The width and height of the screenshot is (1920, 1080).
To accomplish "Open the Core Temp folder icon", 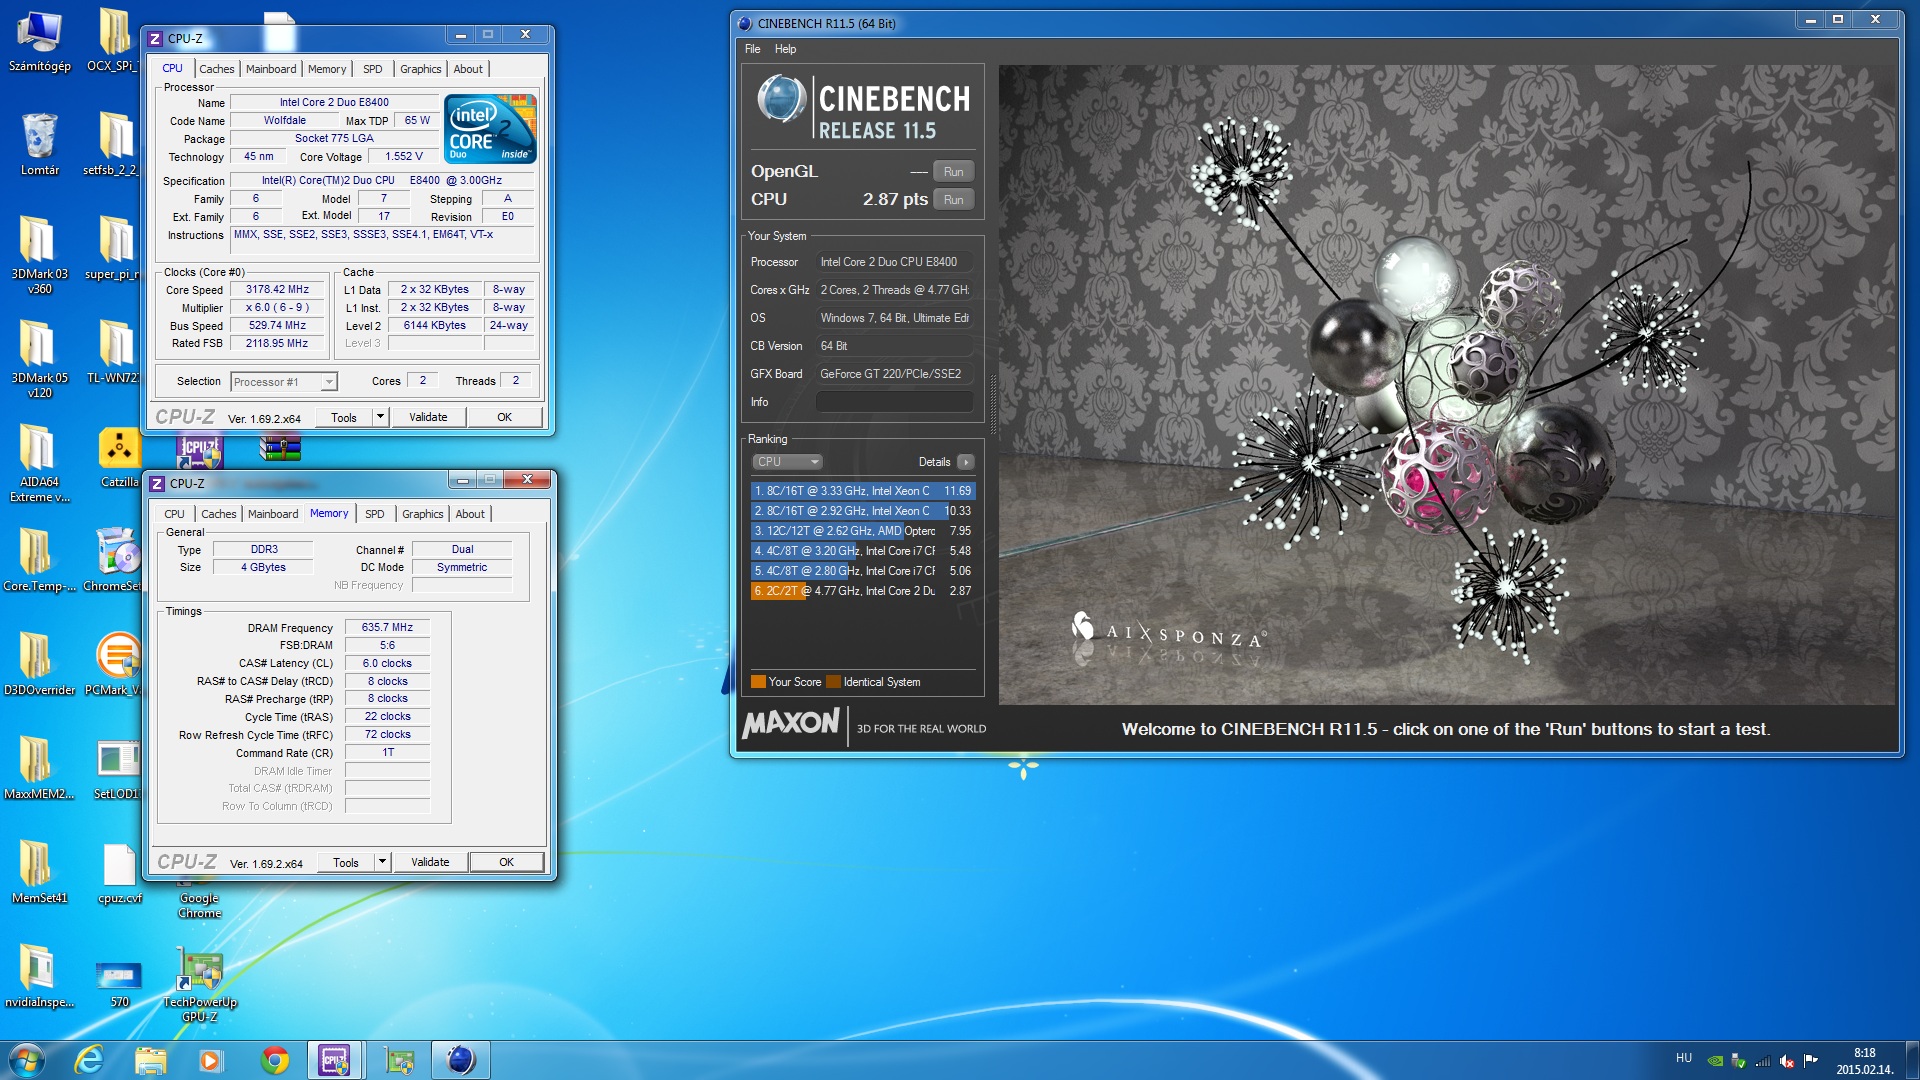I will [x=39, y=560].
